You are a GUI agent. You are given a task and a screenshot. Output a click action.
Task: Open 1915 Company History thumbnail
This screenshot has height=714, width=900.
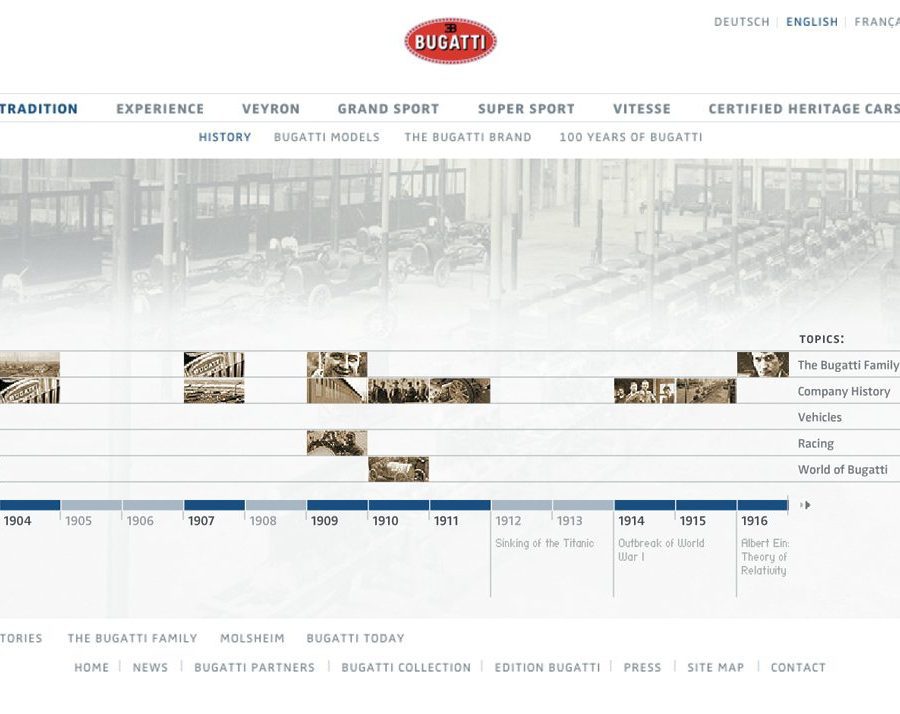coord(706,391)
